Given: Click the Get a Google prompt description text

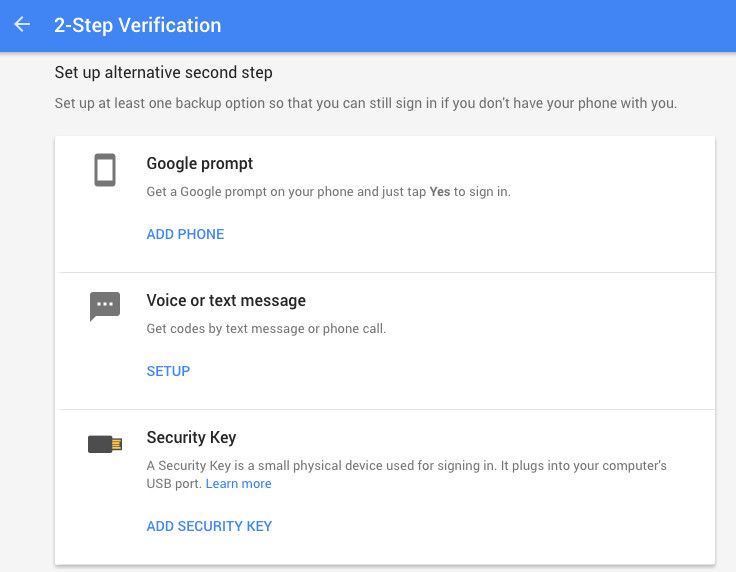Looking at the screenshot, I should click(329, 191).
